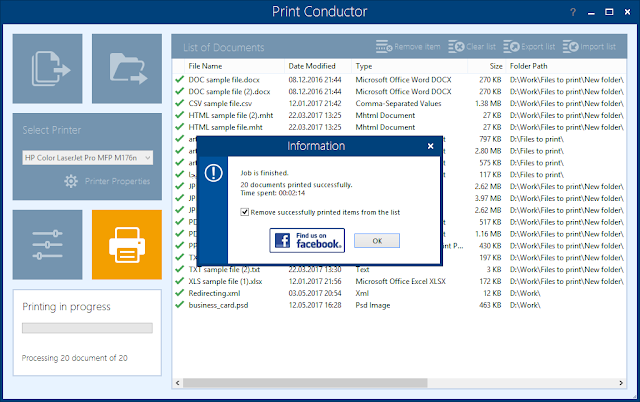Click Comma-Separated Values type cell
Viewport: 640px width, 402px height.
(398, 103)
